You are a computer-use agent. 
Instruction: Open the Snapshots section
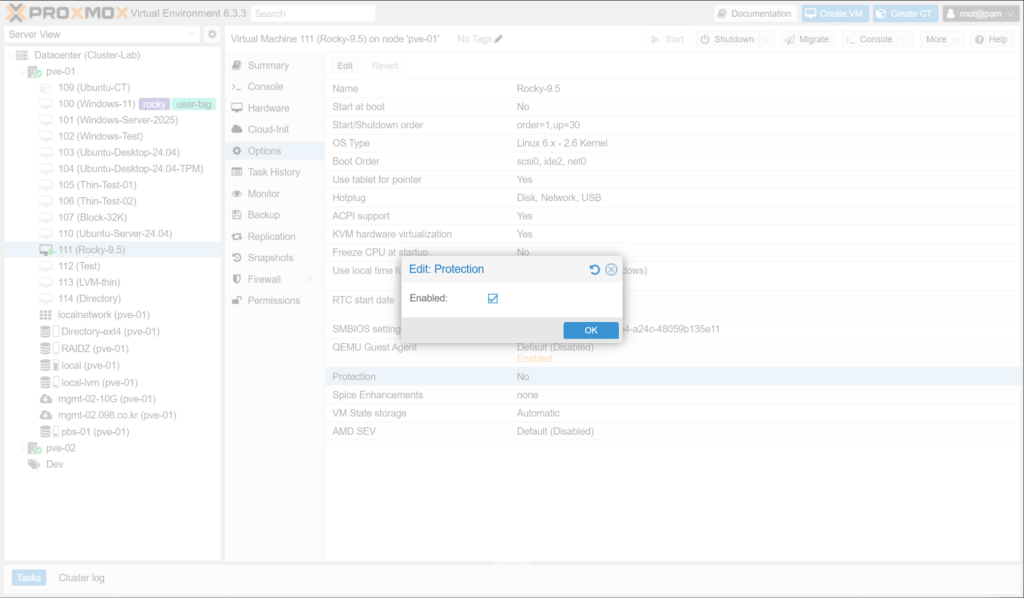click(x=269, y=258)
